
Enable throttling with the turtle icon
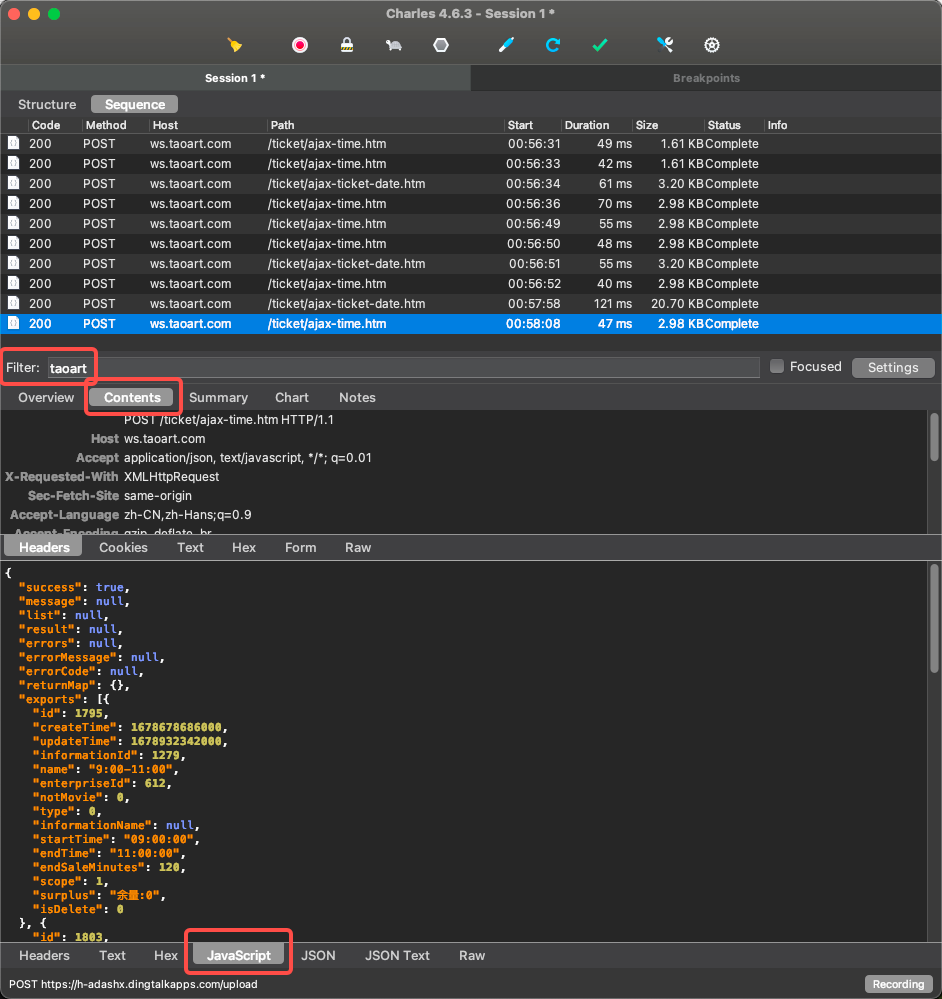(394, 45)
